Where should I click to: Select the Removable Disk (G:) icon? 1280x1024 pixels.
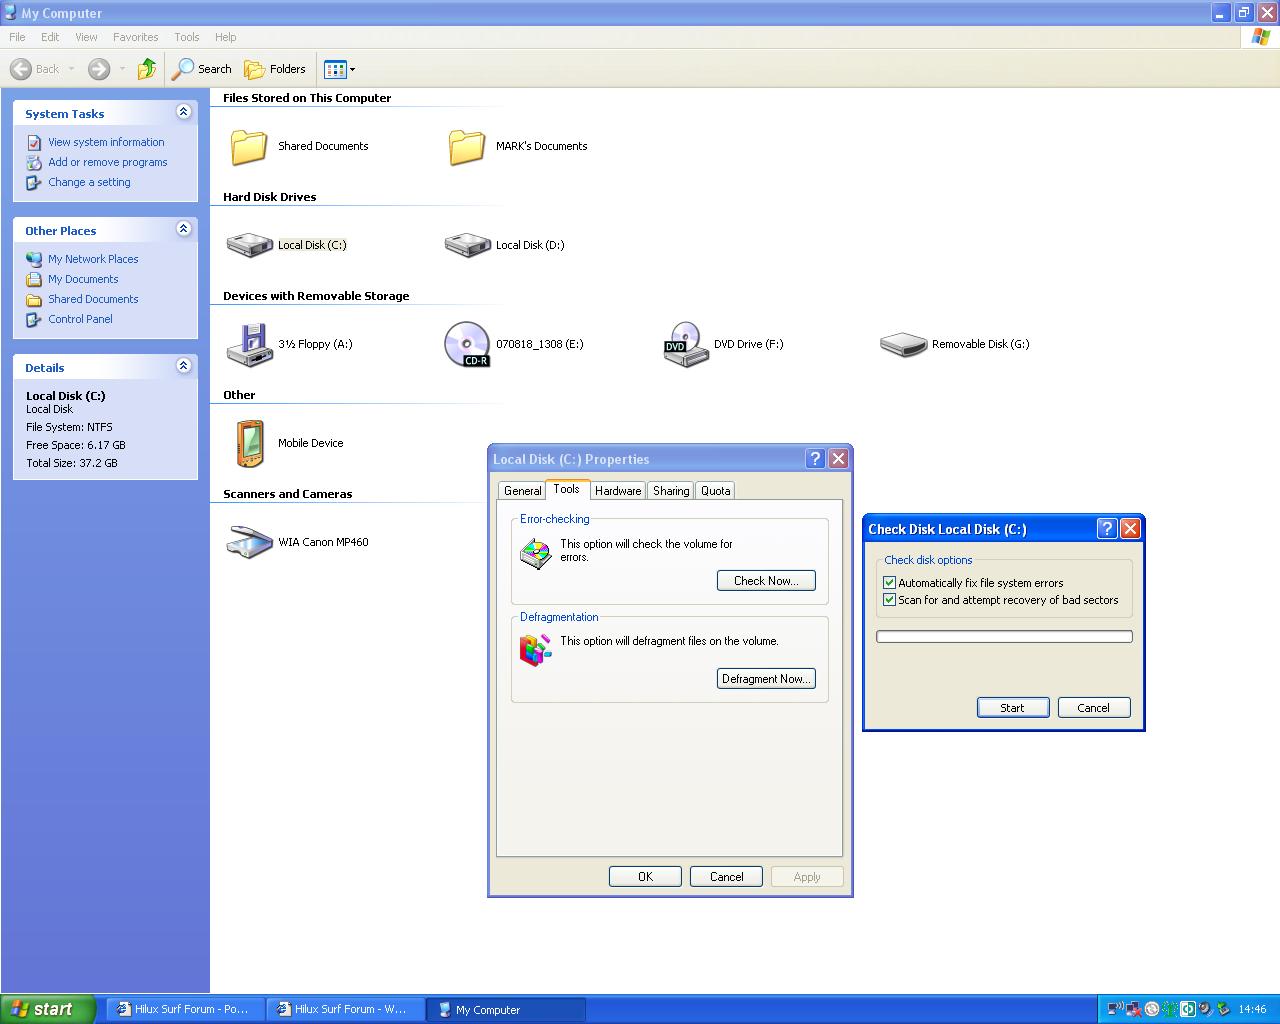pos(903,344)
